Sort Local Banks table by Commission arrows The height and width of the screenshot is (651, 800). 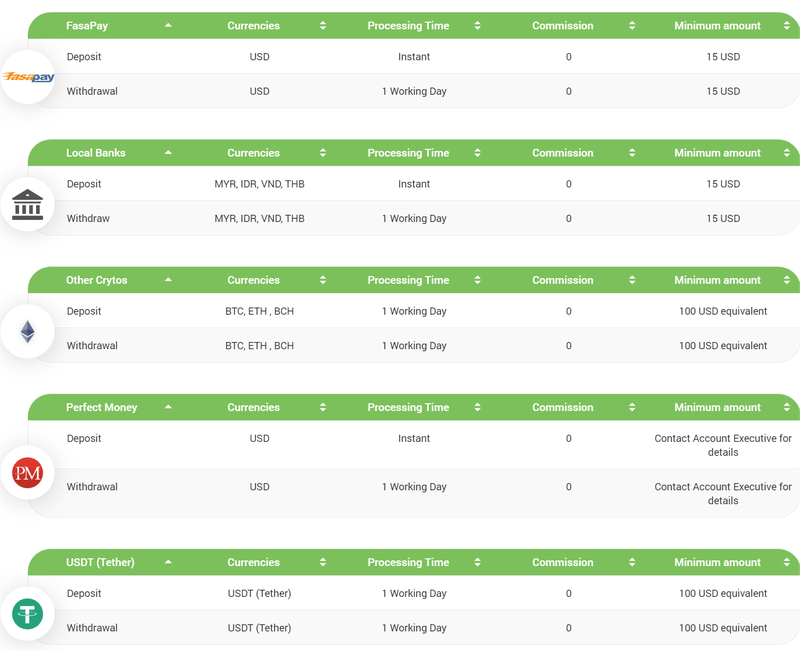(632, 153)
